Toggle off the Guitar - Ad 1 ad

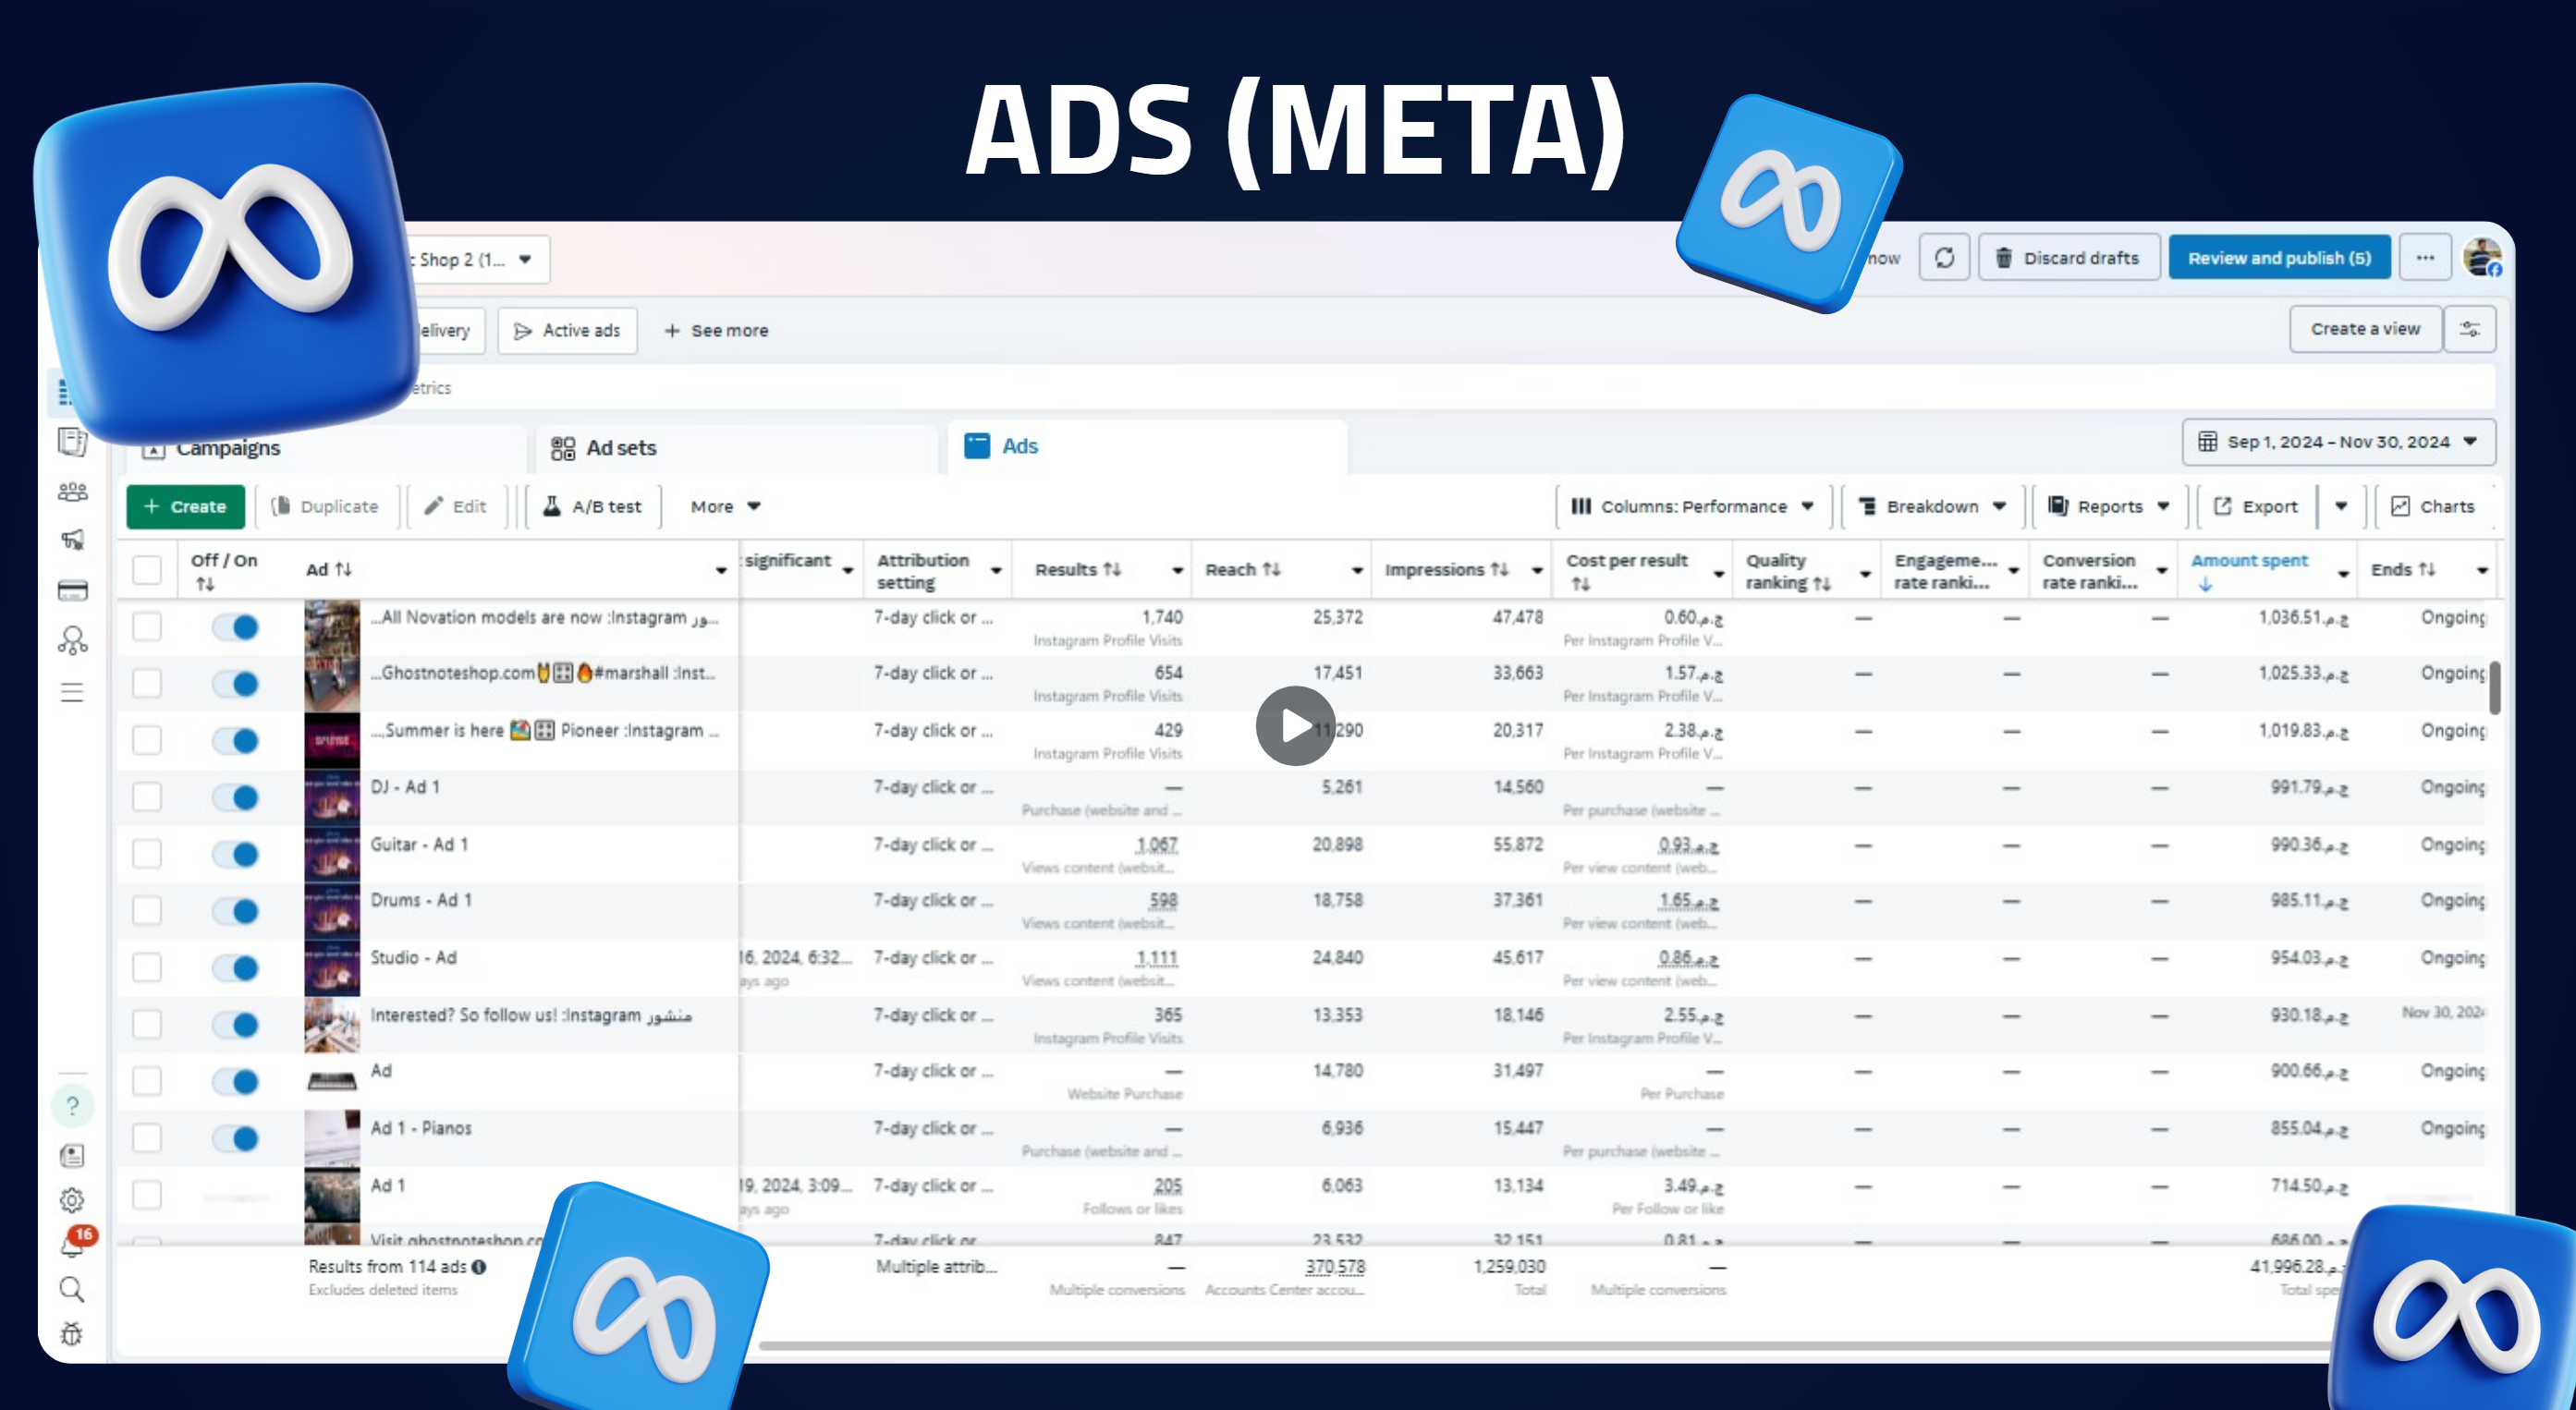click(236, 854)
